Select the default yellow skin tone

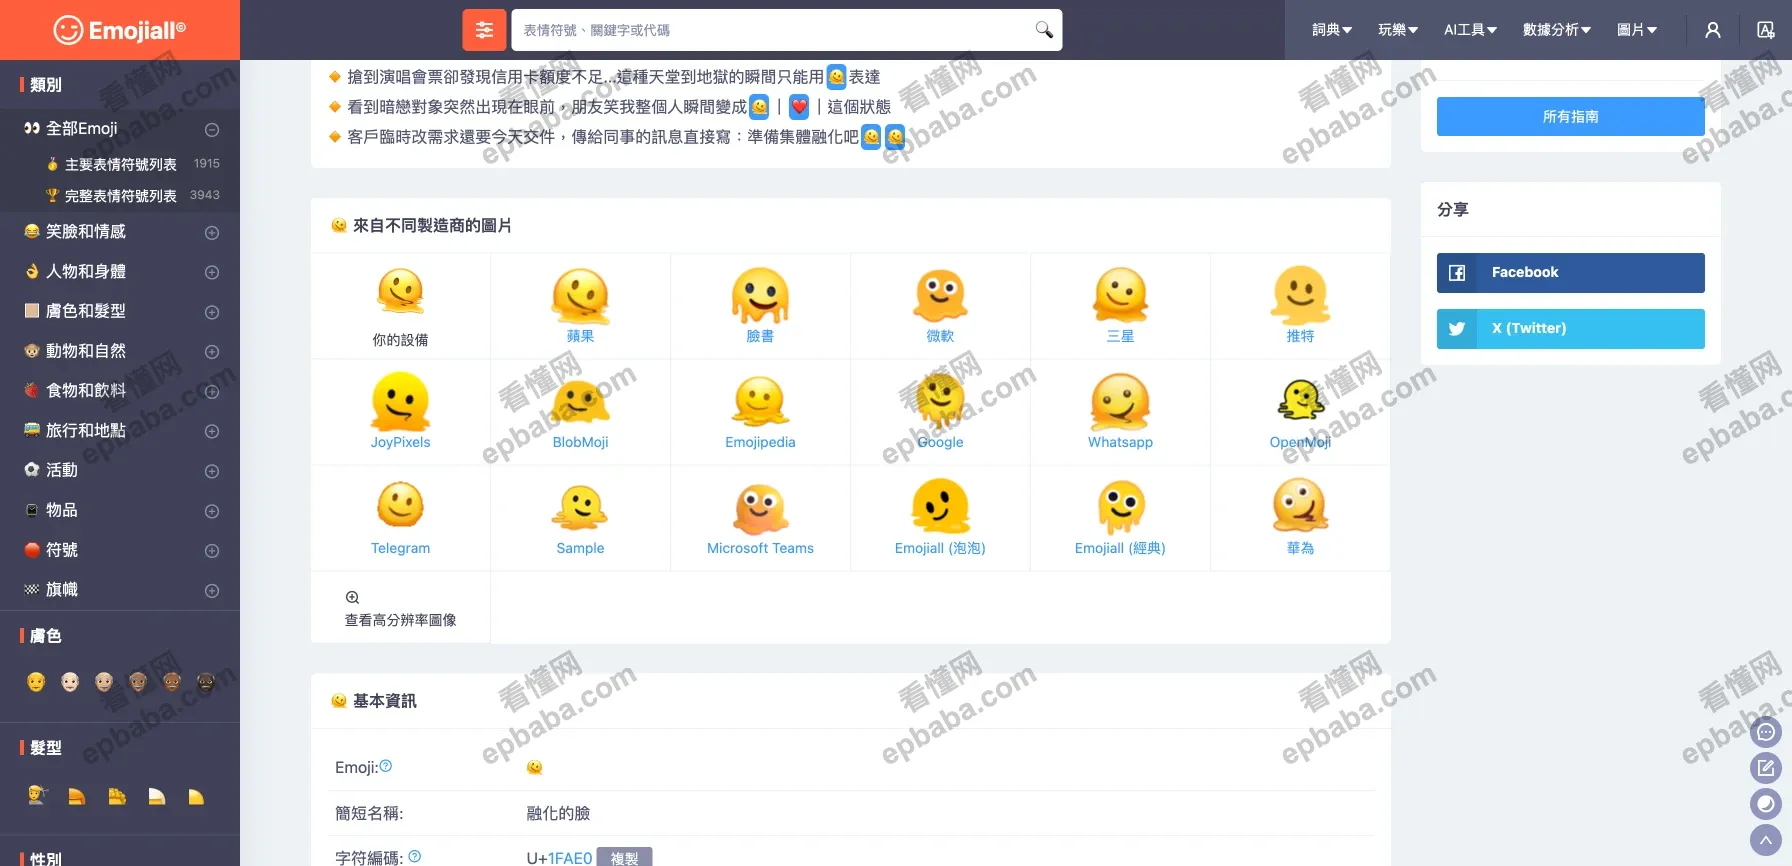[36, 682]
